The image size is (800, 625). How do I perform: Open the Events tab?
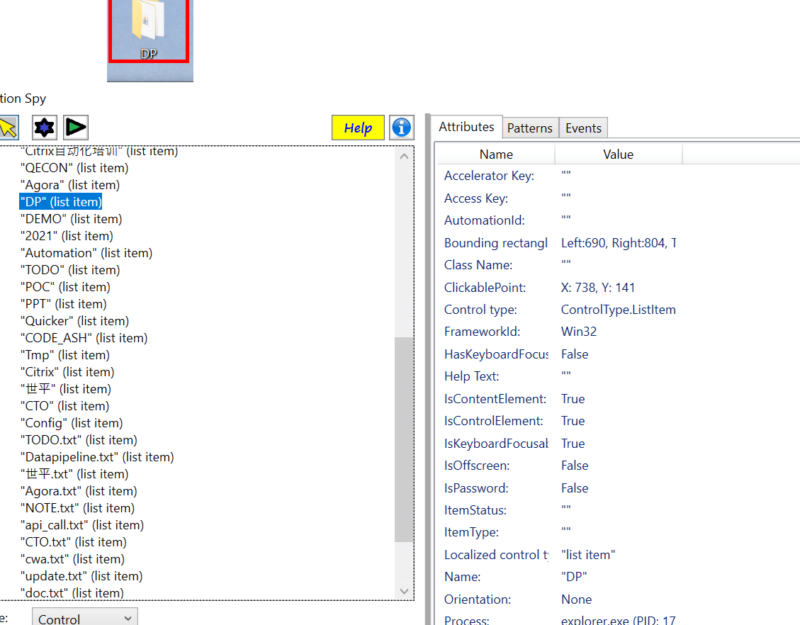[583, 128]
